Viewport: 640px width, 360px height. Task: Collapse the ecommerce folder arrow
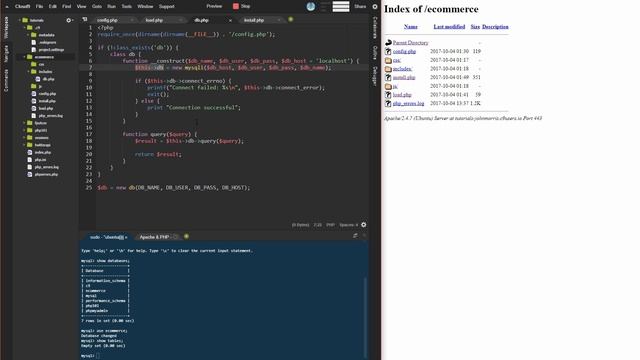click(x=24, y=57)
